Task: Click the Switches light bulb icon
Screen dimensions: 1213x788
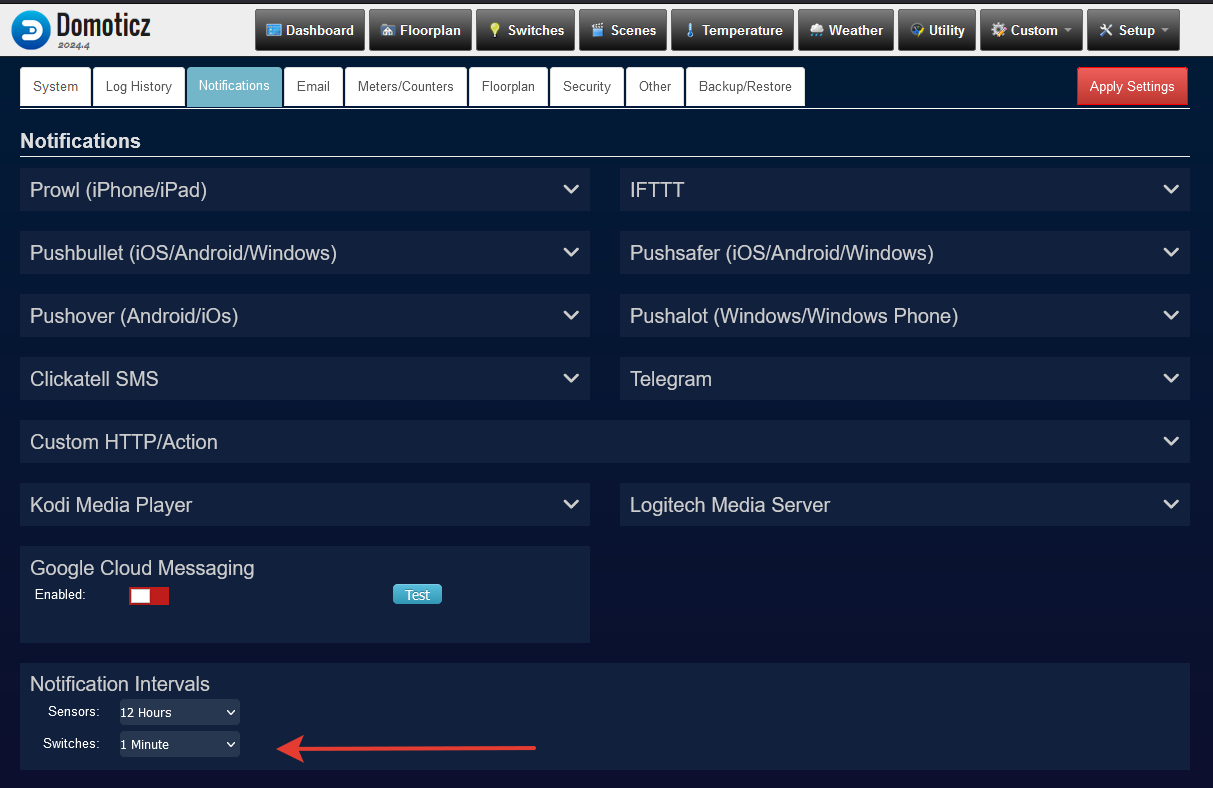Action: click(x=494, y=30)
